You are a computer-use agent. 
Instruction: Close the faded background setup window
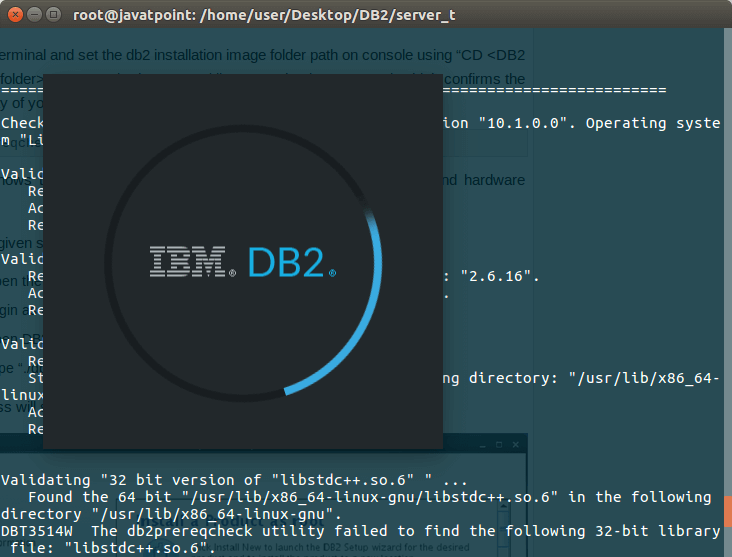pyautogui.click(x=515, y=445)
